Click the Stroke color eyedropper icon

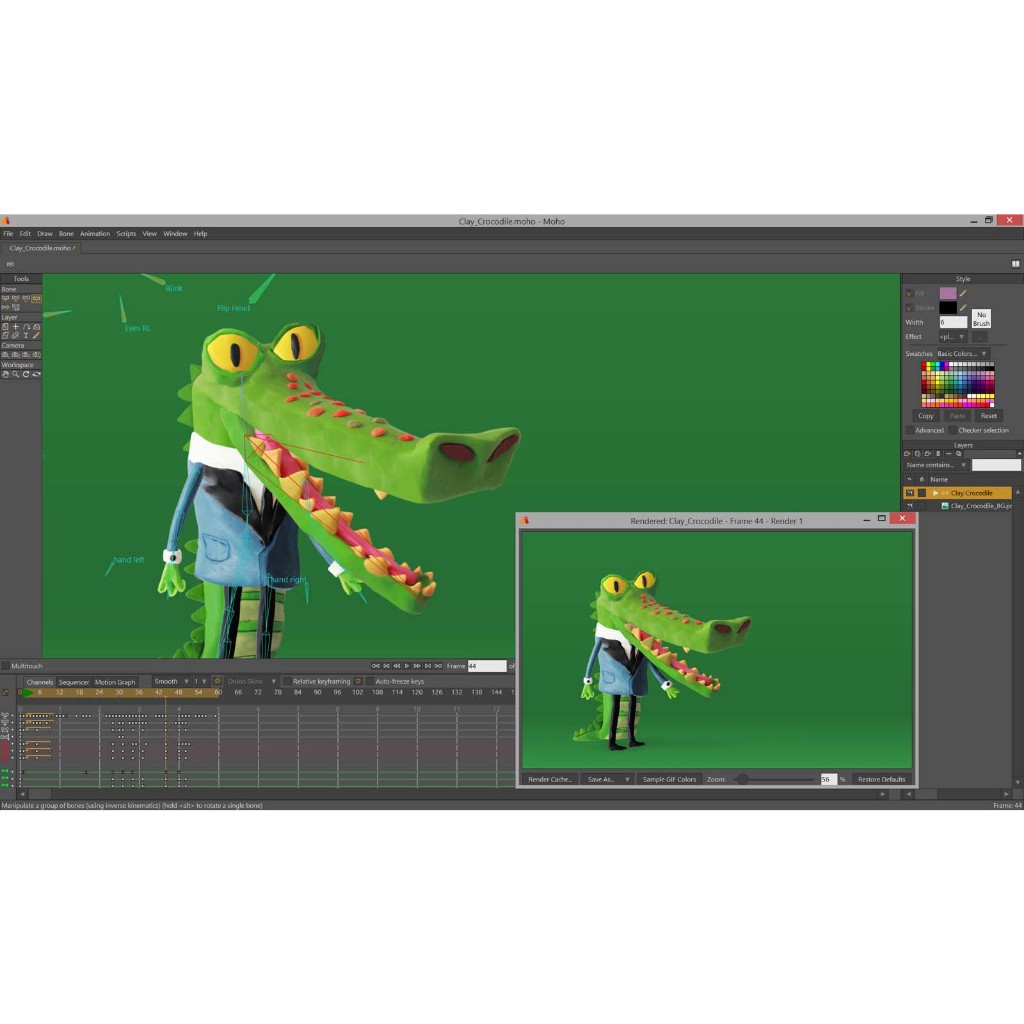[963, 308]
